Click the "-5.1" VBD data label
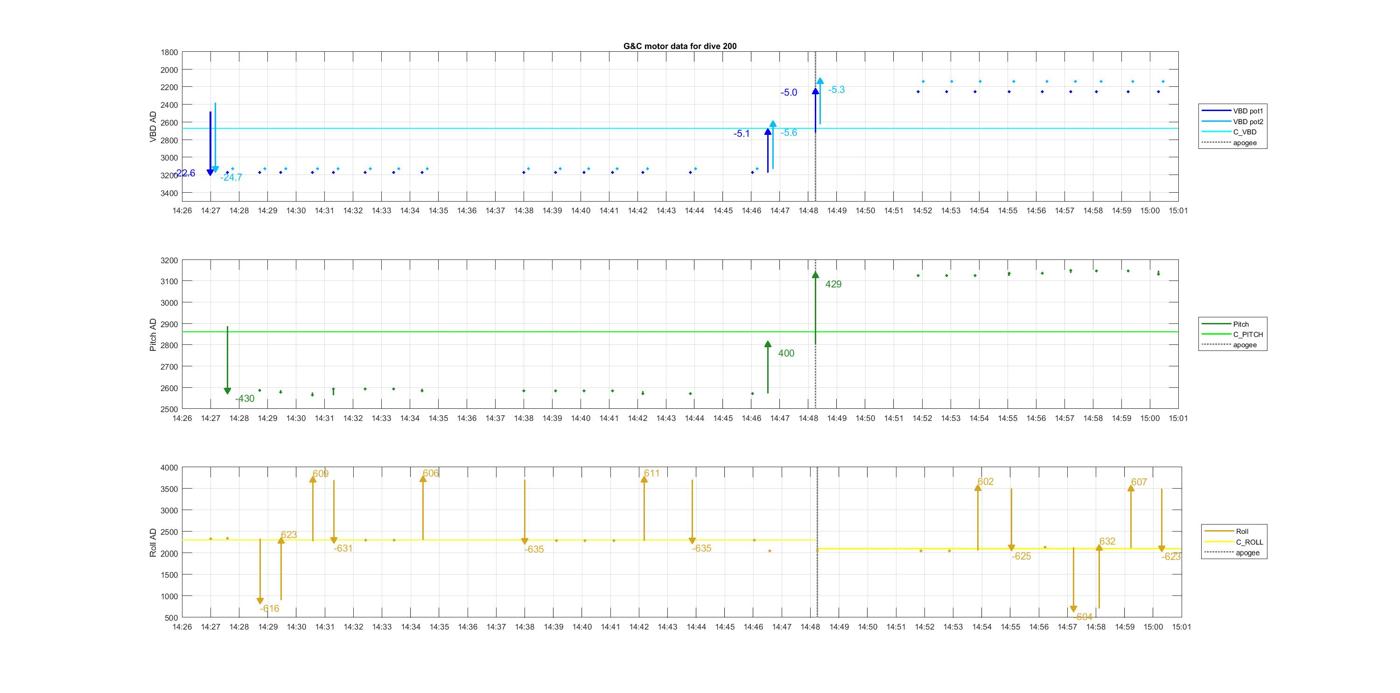Screen dimensions: 1400x693 [741, 133]
